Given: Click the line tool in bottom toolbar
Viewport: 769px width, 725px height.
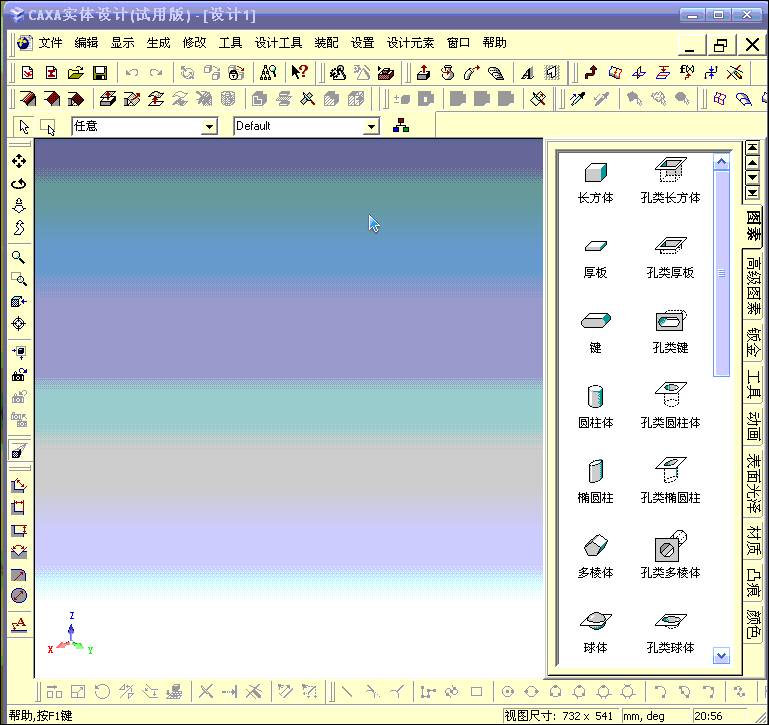Looking at the screenshot, I should point(347,692).
